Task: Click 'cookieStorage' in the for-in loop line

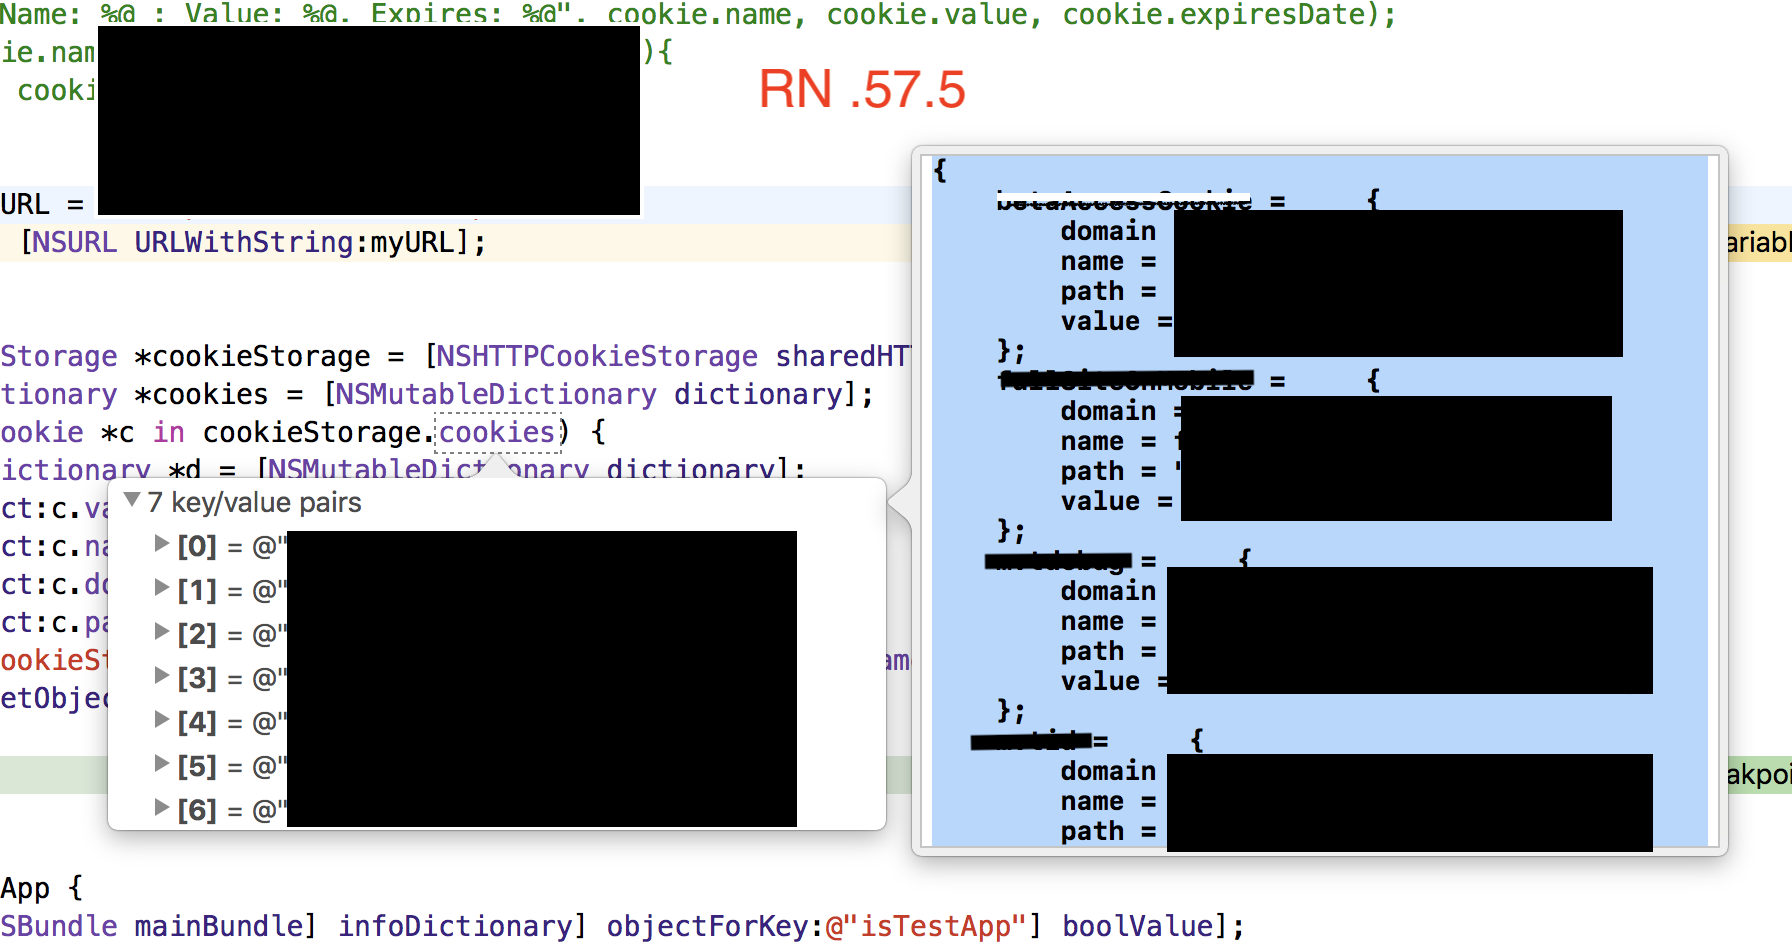Action: [x=312, y=432]
